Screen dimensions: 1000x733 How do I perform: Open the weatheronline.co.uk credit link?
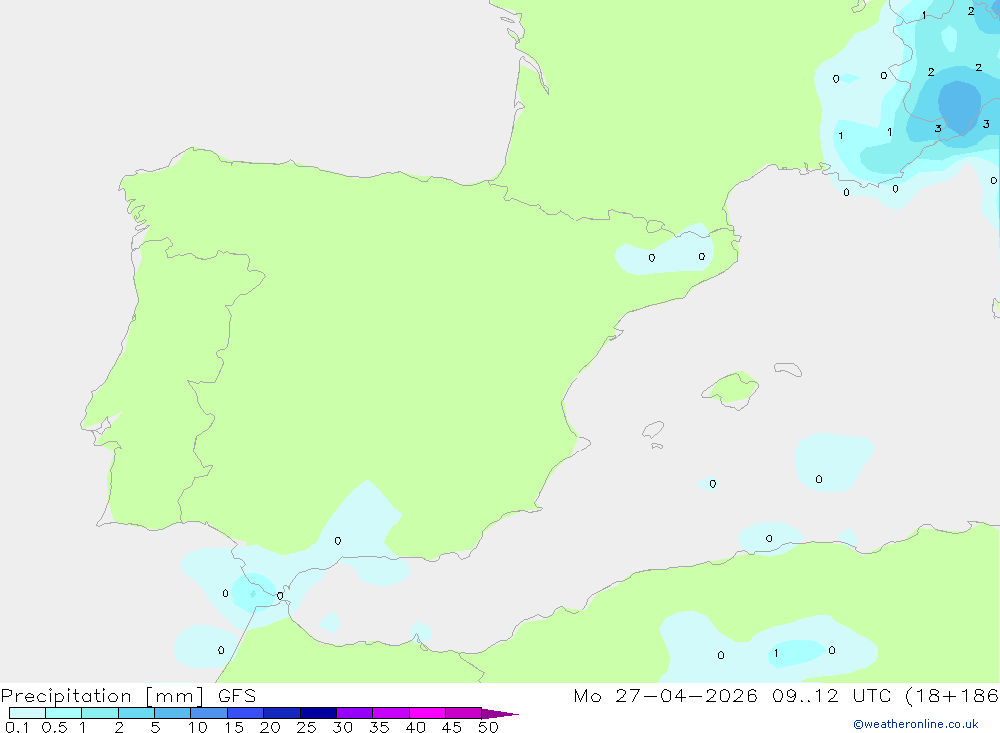point(916,724)
